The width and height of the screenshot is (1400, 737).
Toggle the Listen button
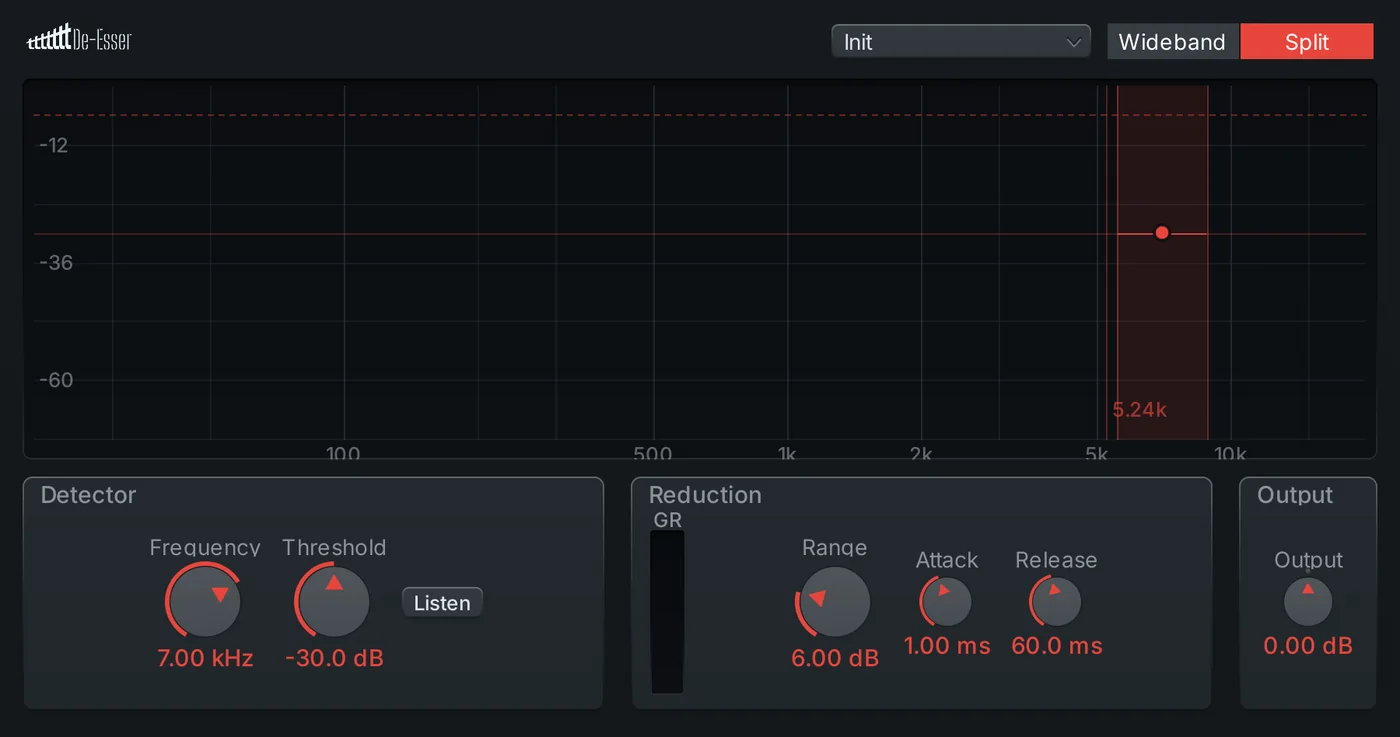click(442, 602)
